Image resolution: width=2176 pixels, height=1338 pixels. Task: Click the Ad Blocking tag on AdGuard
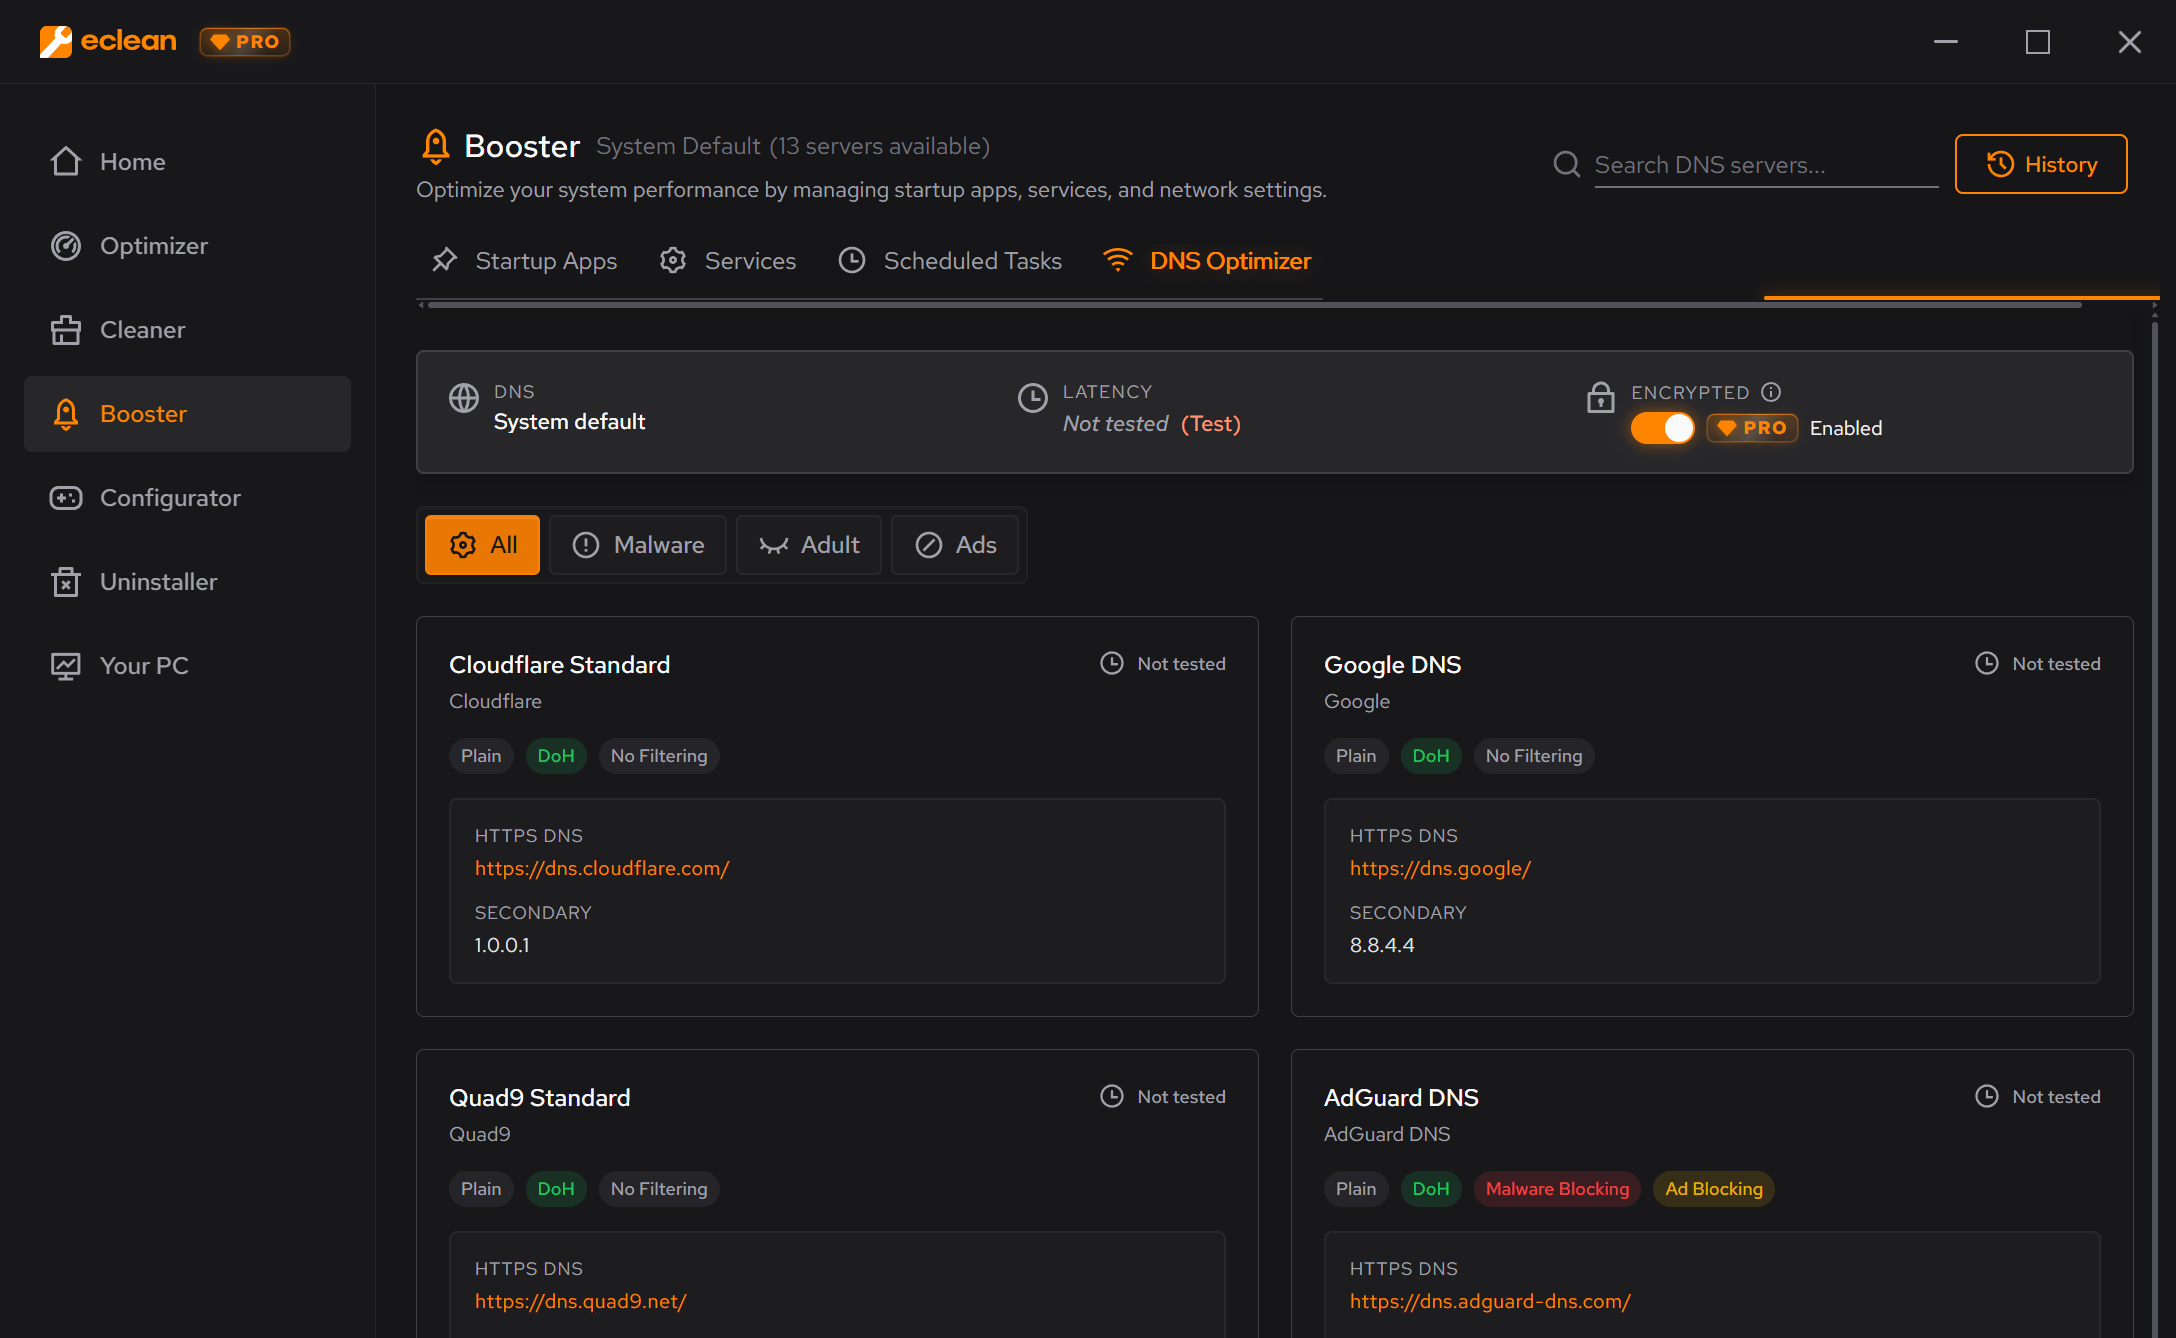point(1714,1189)
